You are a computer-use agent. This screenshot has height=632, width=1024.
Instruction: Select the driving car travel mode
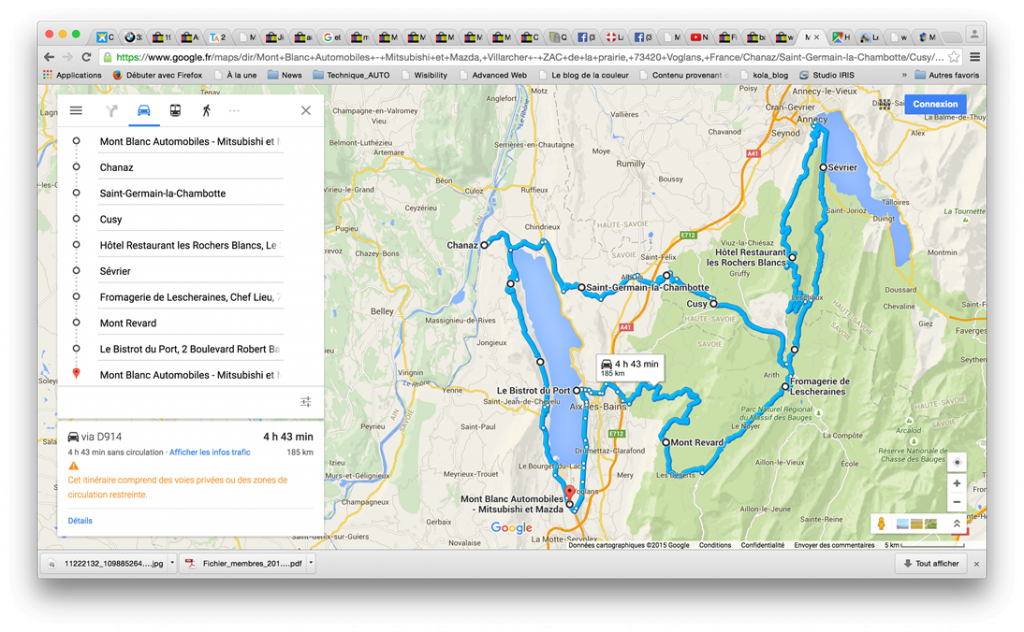pyautogui.click(x=144, y=110)
